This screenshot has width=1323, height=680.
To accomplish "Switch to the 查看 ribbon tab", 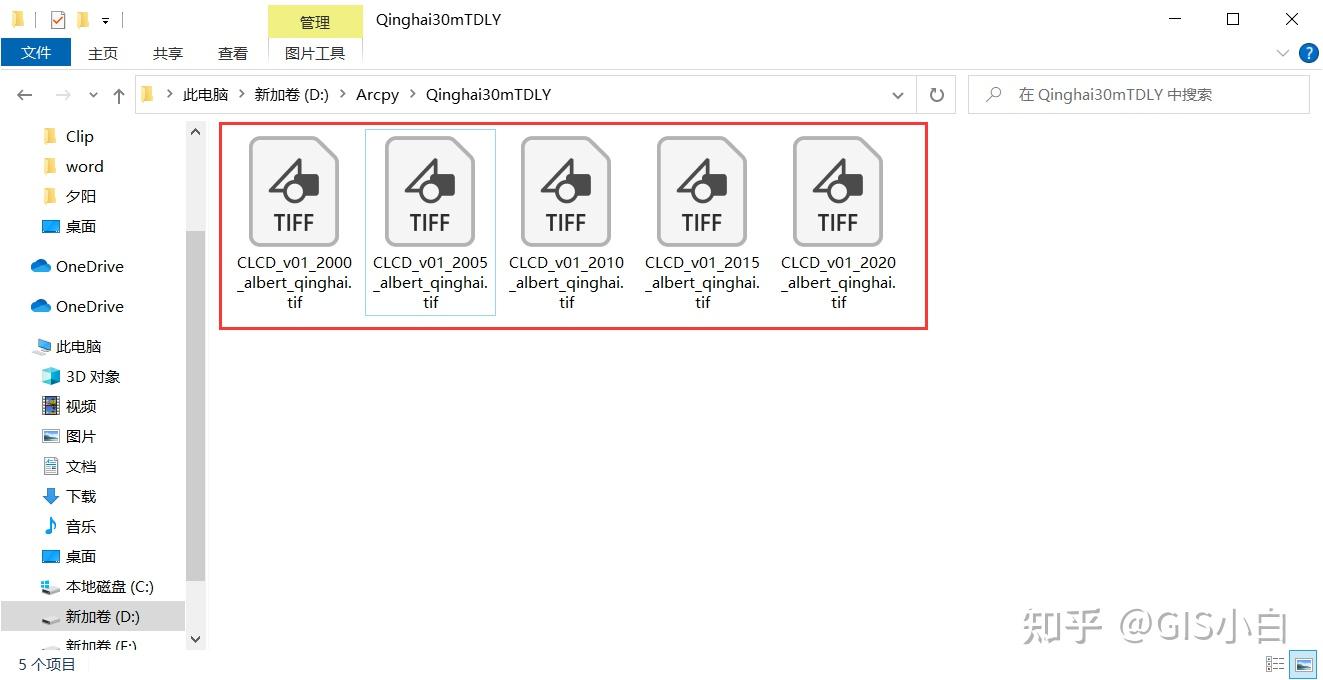I will pyautogui.click(x=232, y=53).
